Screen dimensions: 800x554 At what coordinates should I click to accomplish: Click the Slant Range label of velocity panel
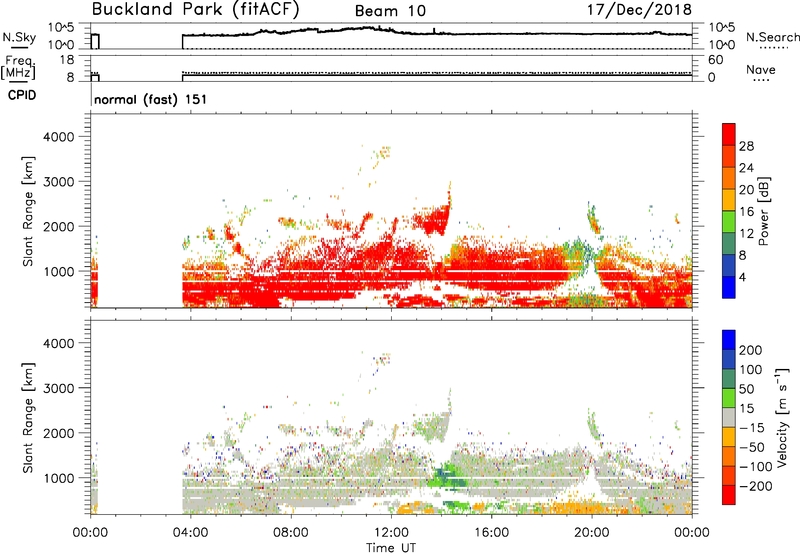(28, 418)
